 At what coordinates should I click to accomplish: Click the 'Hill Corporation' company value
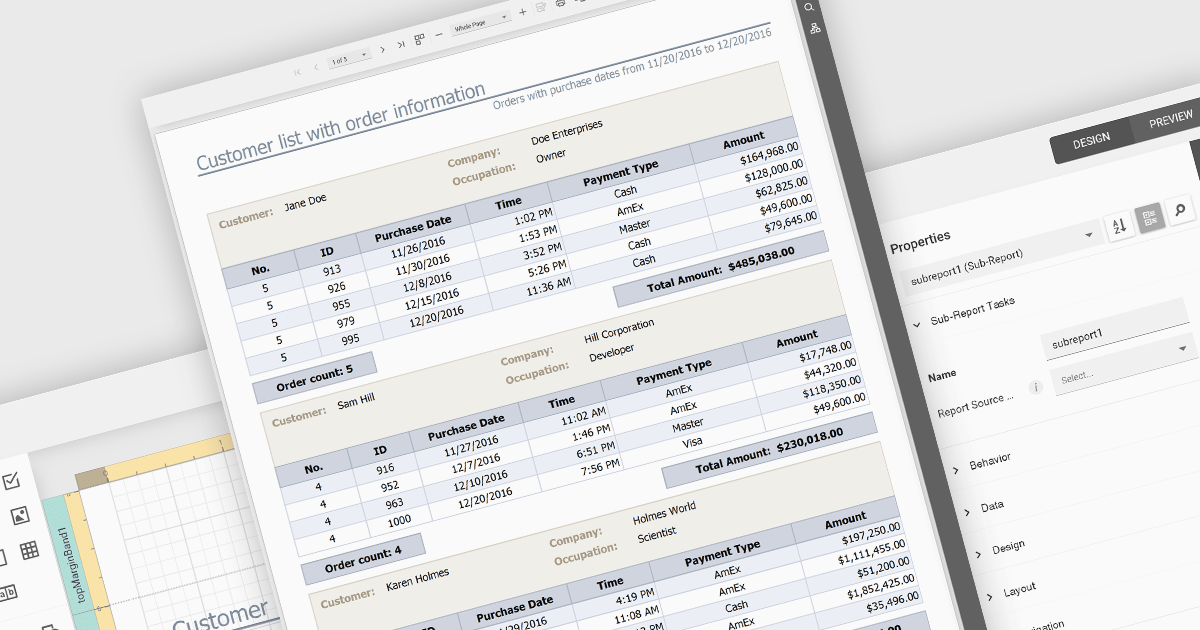[619, 331]
